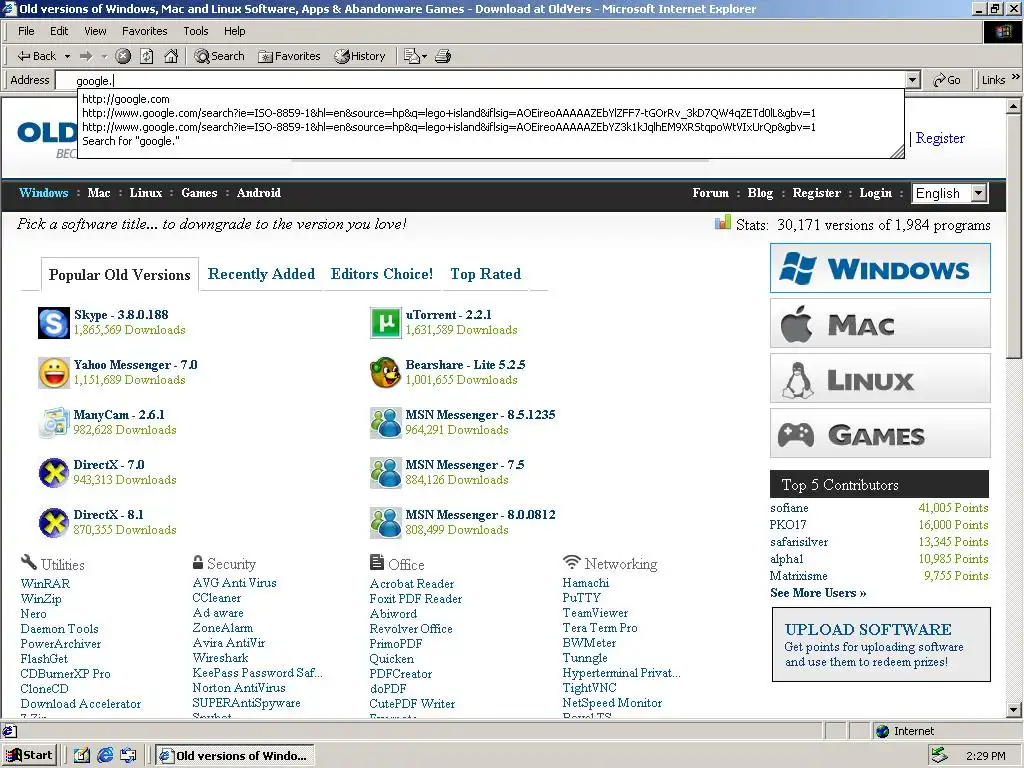Click the MSN Messenger 8.5.1235 icon
The height and width of the screenshot is (768, 1024).
(x=386, y=423)
